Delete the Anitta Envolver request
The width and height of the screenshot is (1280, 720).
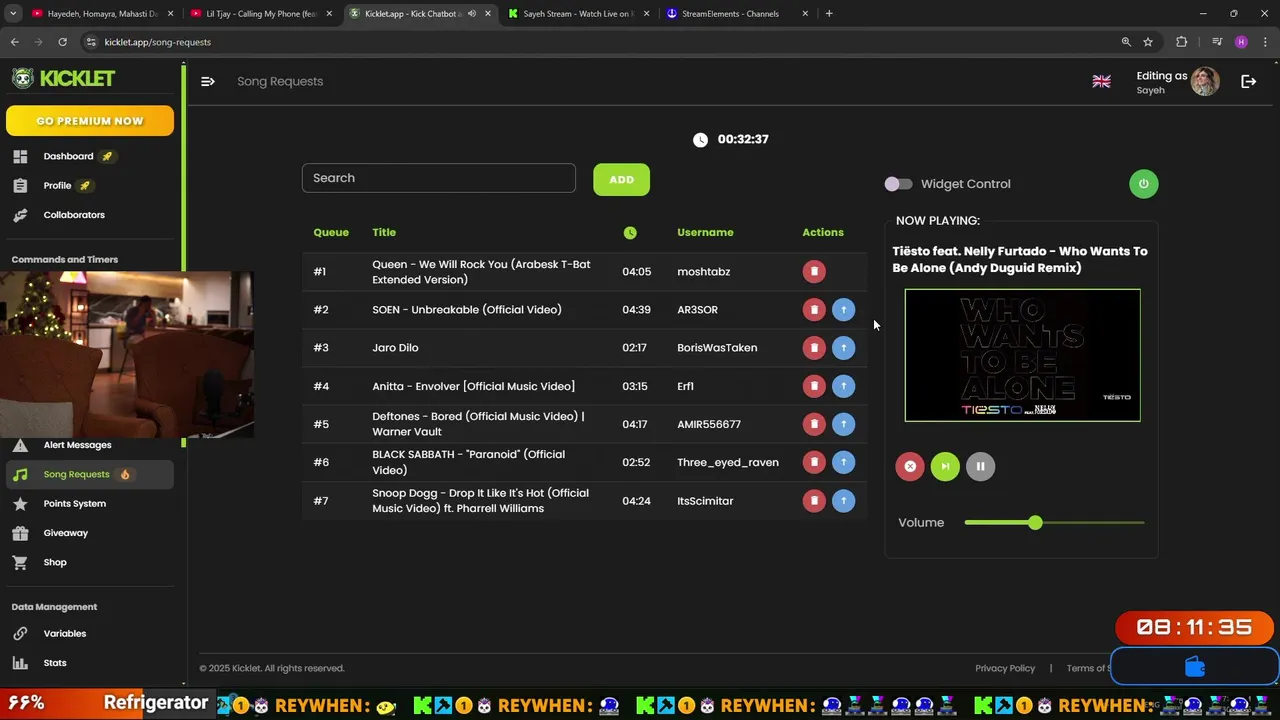coord(814,386)
